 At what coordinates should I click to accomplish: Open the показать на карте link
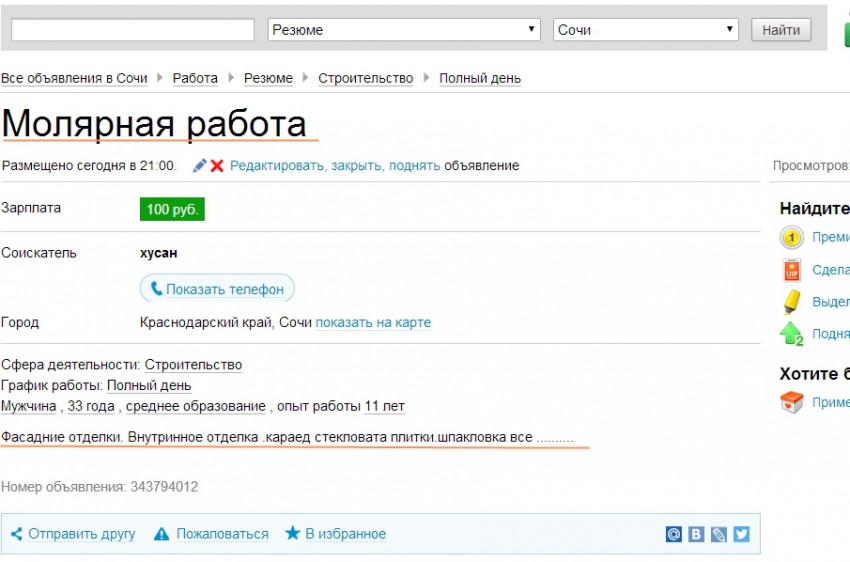pyautogui.click(x=373, y=323)
